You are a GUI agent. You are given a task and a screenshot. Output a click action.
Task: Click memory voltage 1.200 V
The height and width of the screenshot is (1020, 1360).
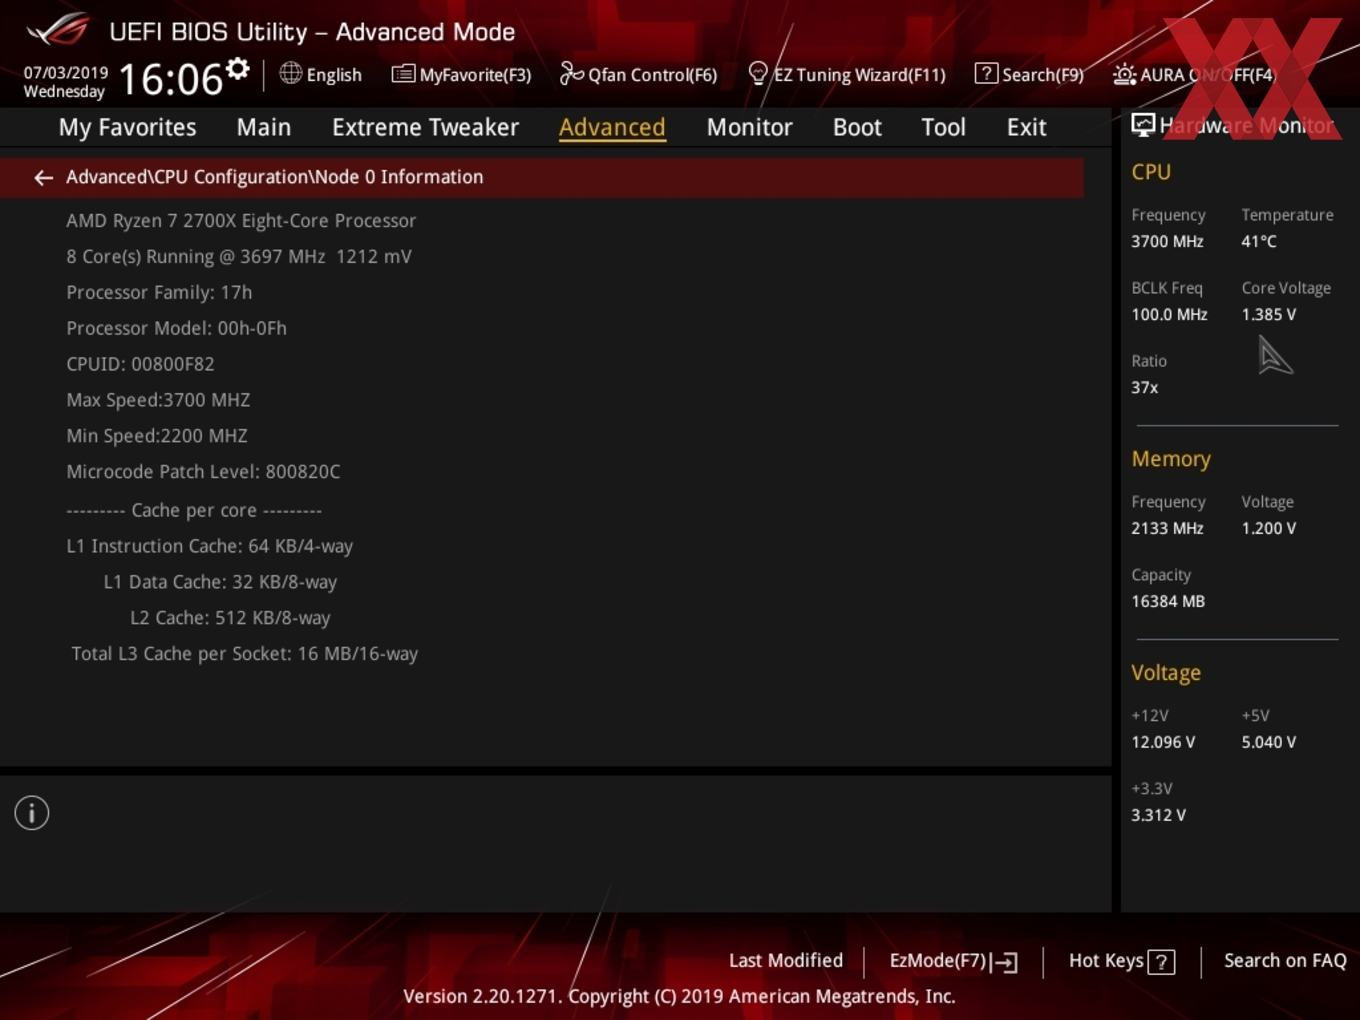pos(1269,528)
